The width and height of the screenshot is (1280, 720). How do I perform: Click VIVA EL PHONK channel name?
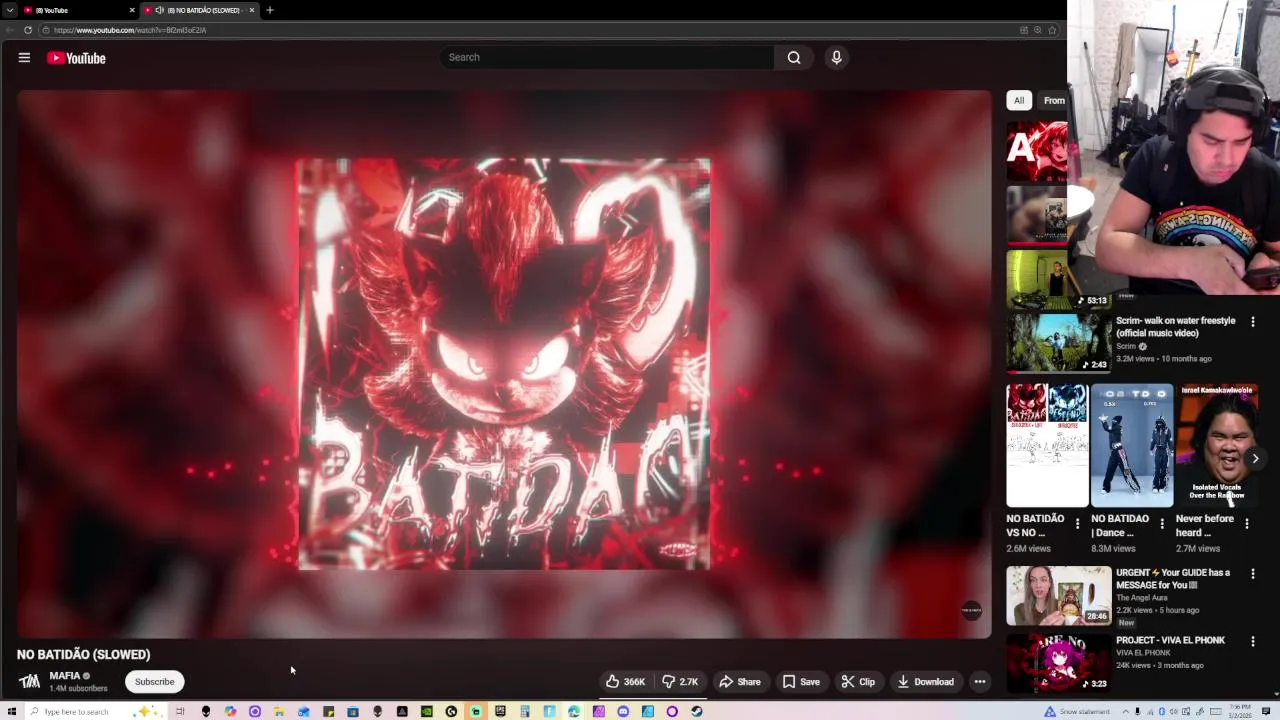(1143, 653)
